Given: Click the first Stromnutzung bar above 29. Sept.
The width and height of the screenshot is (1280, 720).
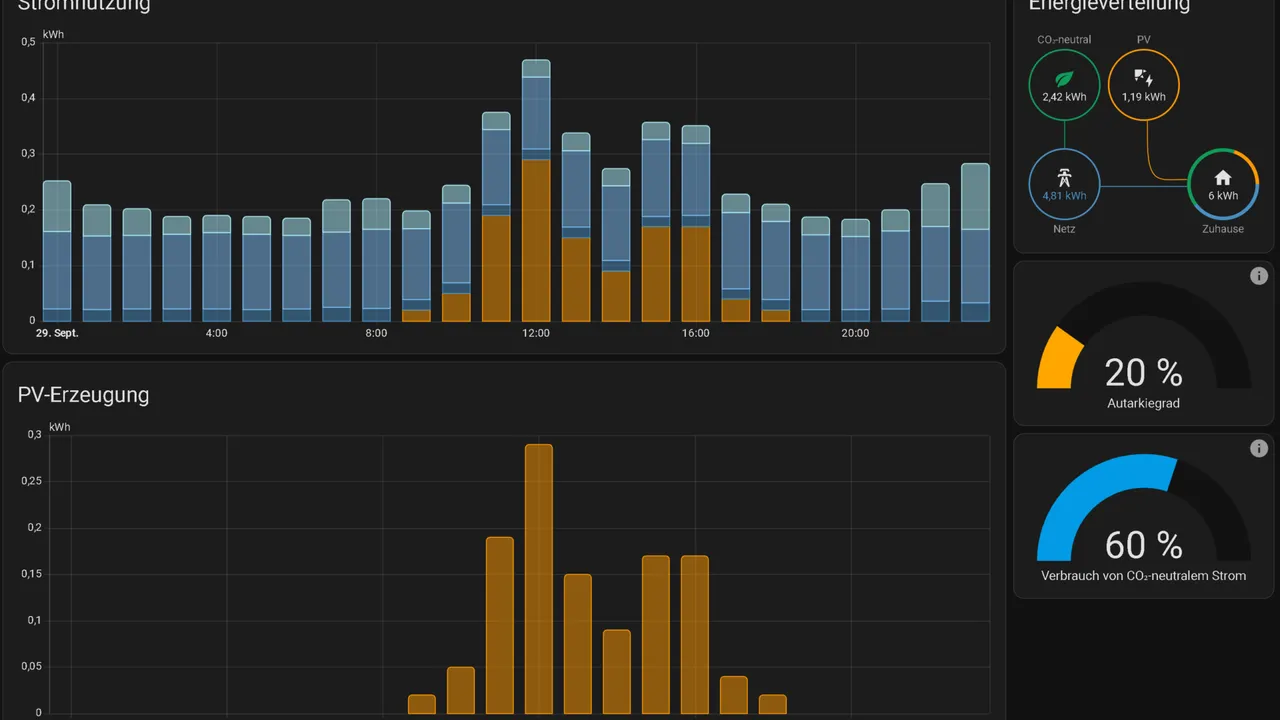Looking at the screenshot, I should [57, 250].
